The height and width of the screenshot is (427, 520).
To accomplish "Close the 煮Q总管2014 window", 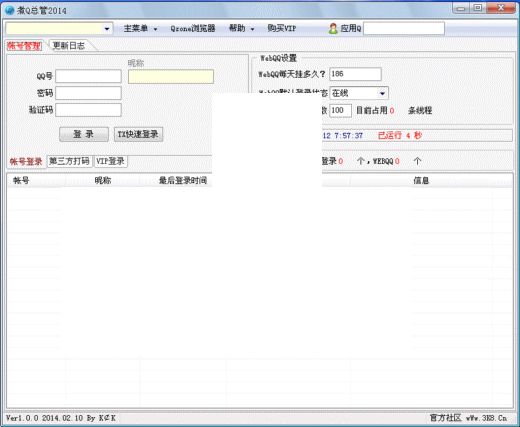I will pyautogui.click(x=501, y=8).
